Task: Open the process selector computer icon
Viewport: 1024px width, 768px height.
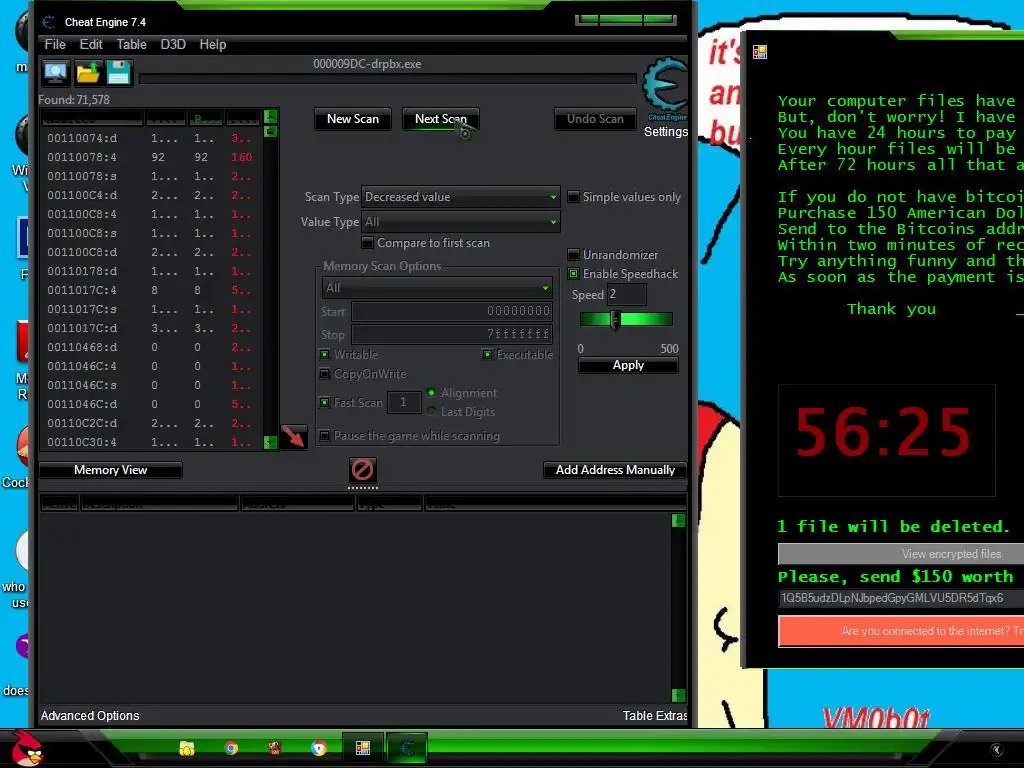Action: click(56, 72)
